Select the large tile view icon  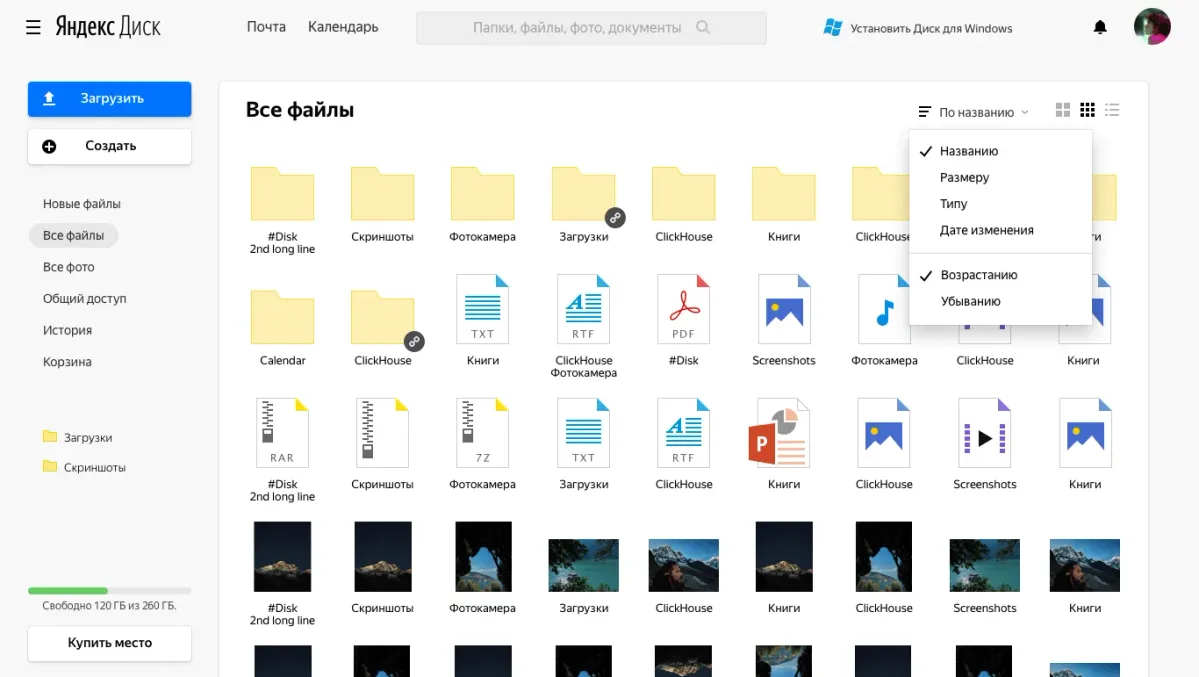[1062, 110]
